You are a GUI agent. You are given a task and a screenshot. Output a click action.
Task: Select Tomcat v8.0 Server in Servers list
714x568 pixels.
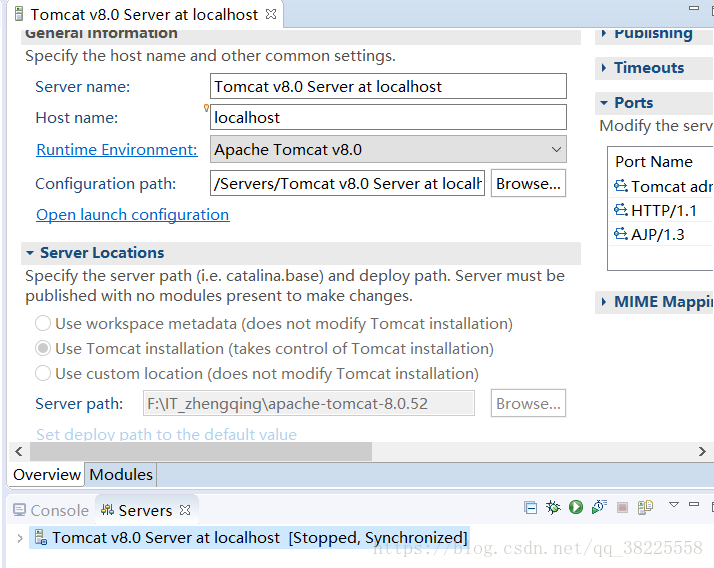pyautogui.click(x=249, y=537)
